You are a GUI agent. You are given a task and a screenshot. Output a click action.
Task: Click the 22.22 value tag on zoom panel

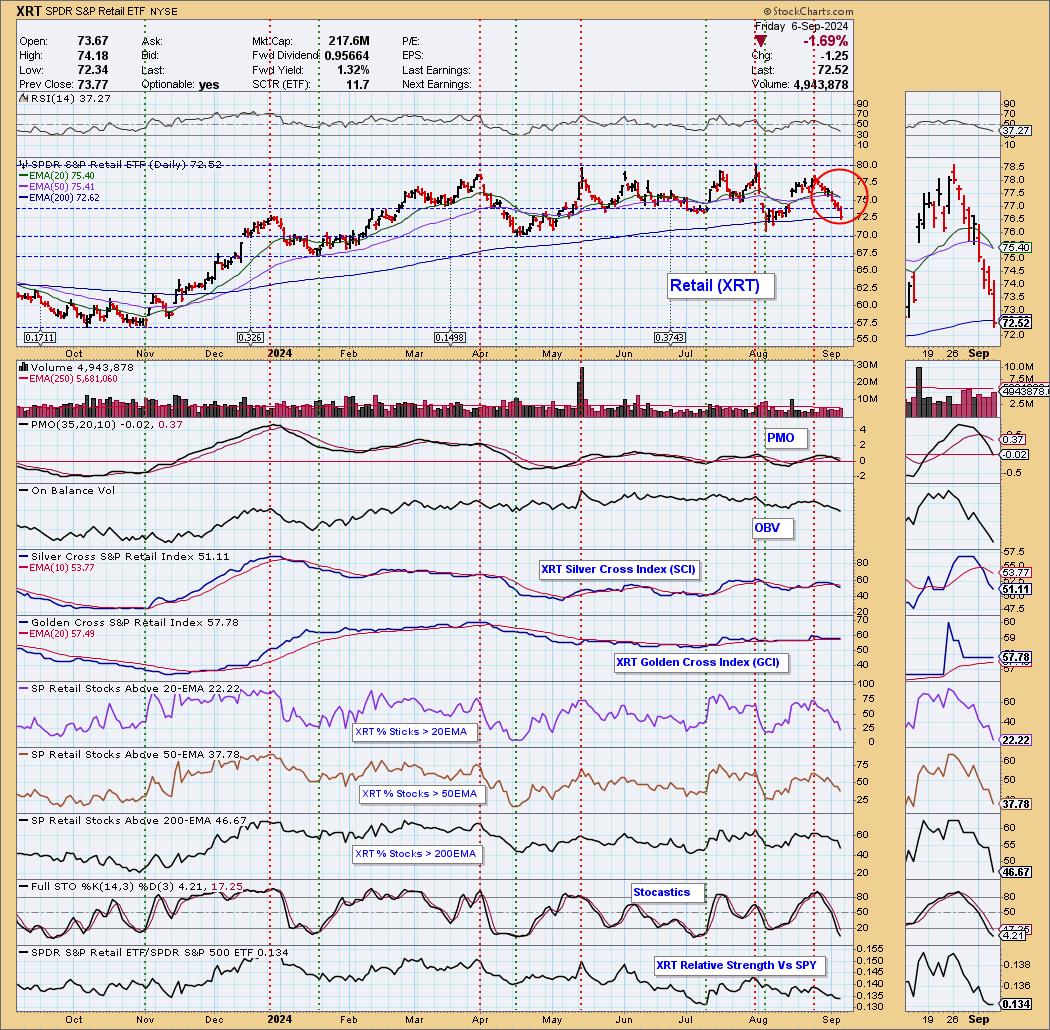tap(1015, 739)
